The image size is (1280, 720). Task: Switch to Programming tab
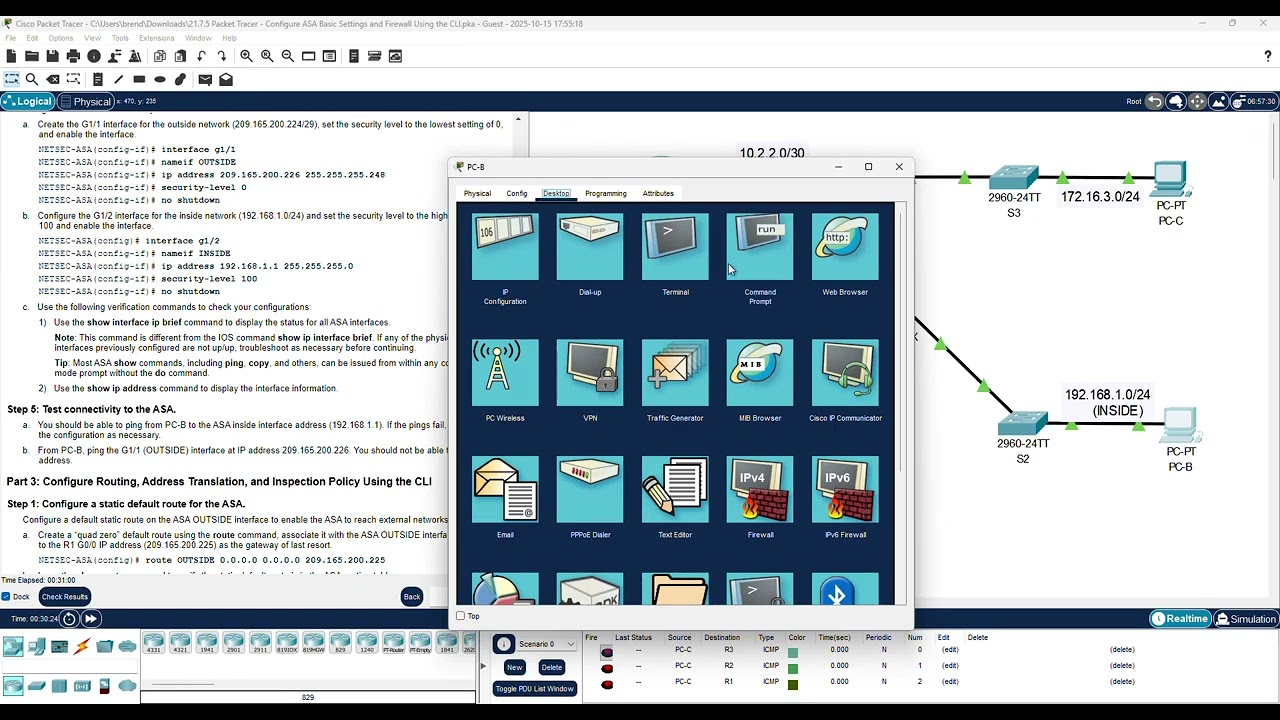tap(606, 193)
